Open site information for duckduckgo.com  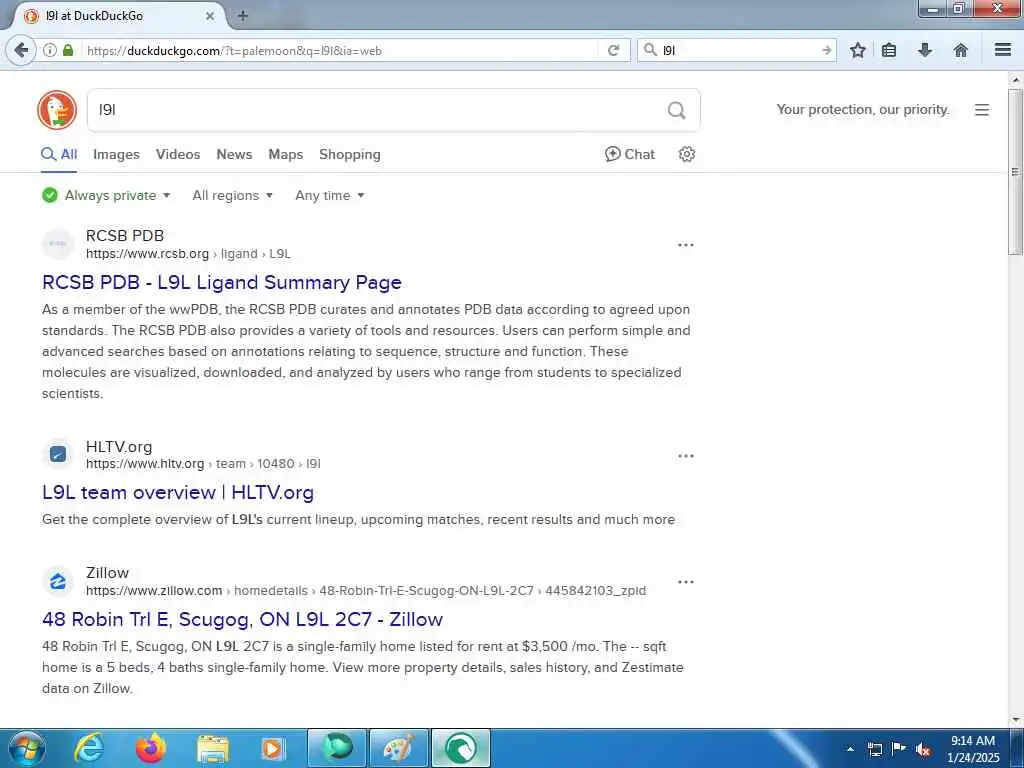point(50,50)
